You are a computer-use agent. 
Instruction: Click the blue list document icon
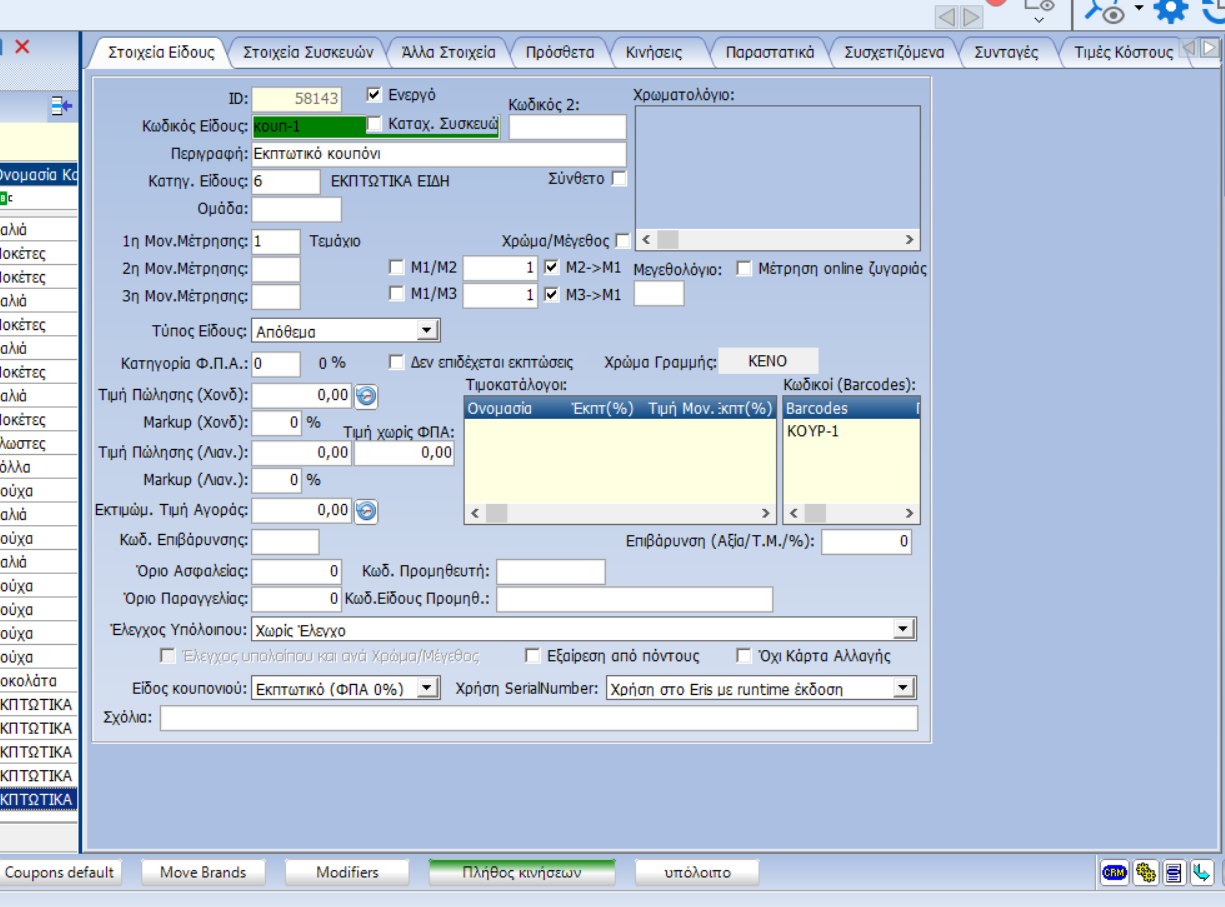point(1174,873)
